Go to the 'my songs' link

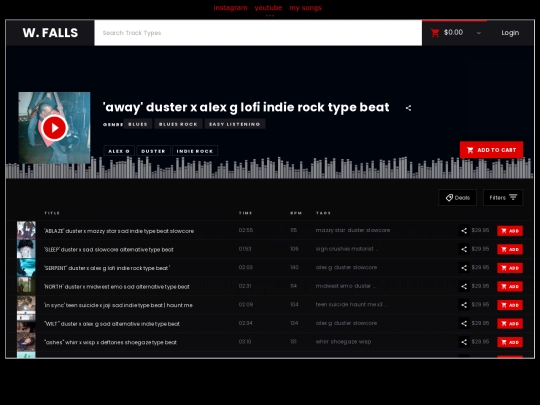click(x=305, y=8)
